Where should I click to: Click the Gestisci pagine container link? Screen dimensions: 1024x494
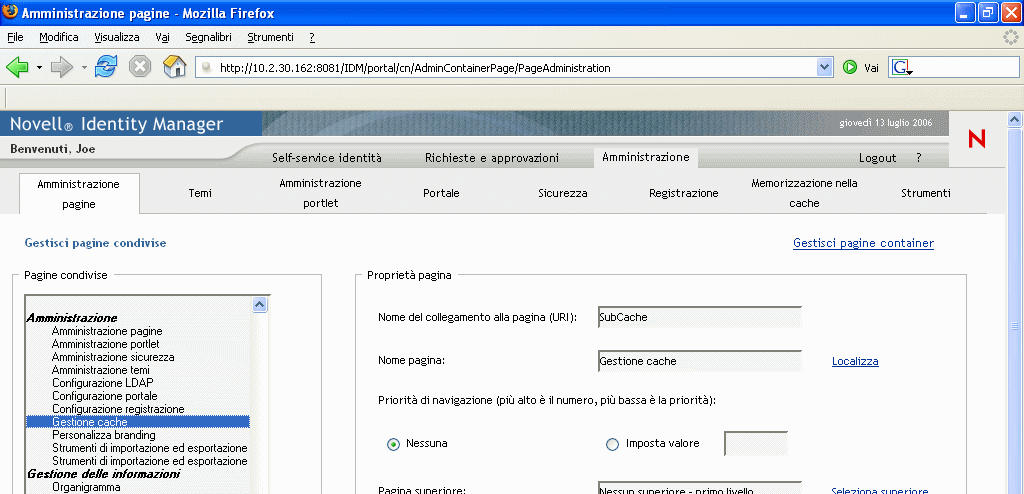(863, 243)
